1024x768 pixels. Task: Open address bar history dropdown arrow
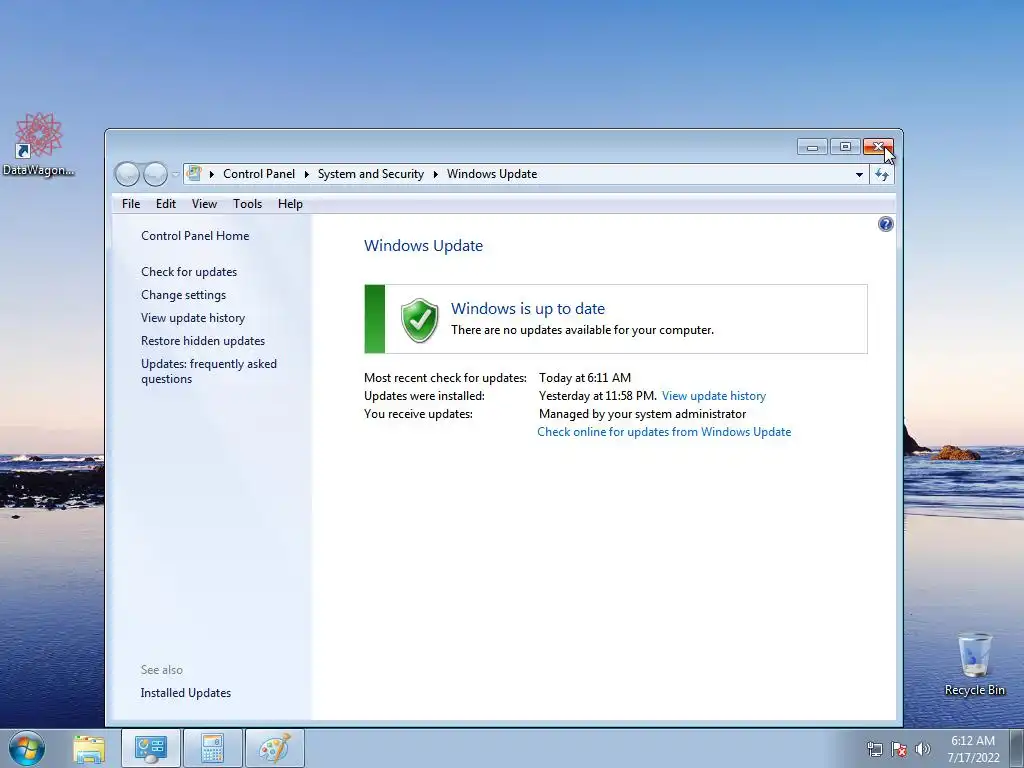pyautogui.click(x=859, y=174)
